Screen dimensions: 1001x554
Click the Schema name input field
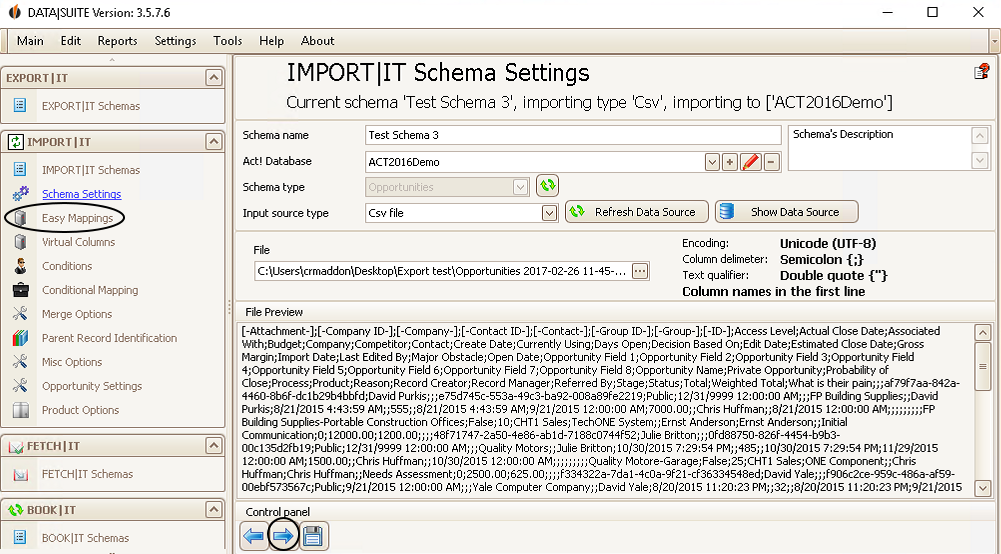point(573,135)
